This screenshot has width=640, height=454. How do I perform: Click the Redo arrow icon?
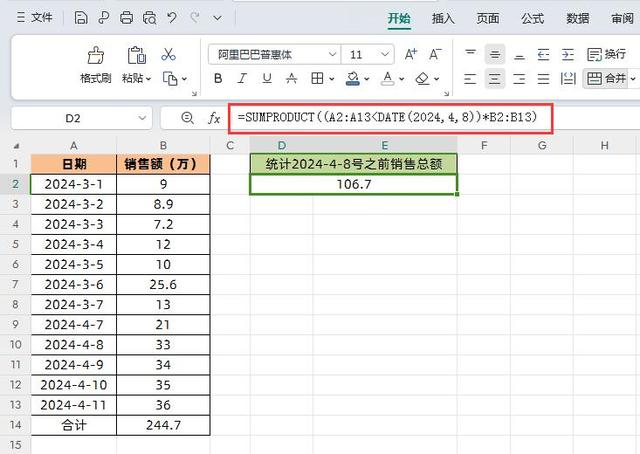coord(195,18)
